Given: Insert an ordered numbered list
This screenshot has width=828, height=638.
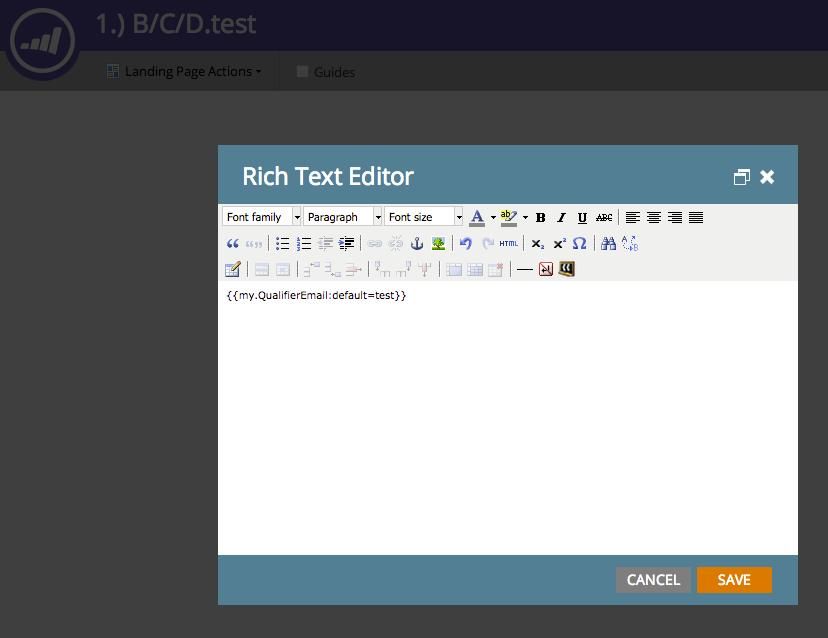Looking at the screenshot, I should pos(304,243).
